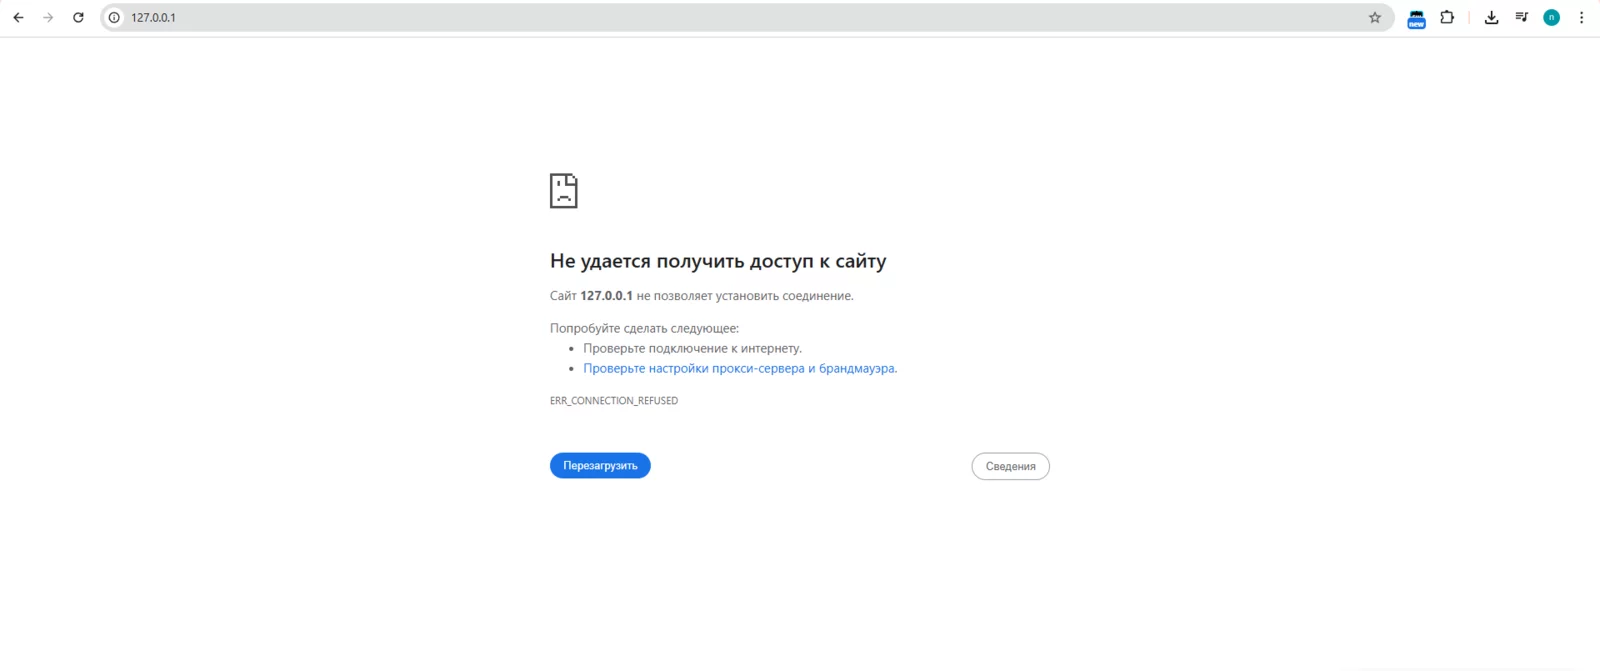1600x671 pixels.
Task: Open the profile avatar labeled "n"
Action: pyautogui.click(x=1551, y=17)
